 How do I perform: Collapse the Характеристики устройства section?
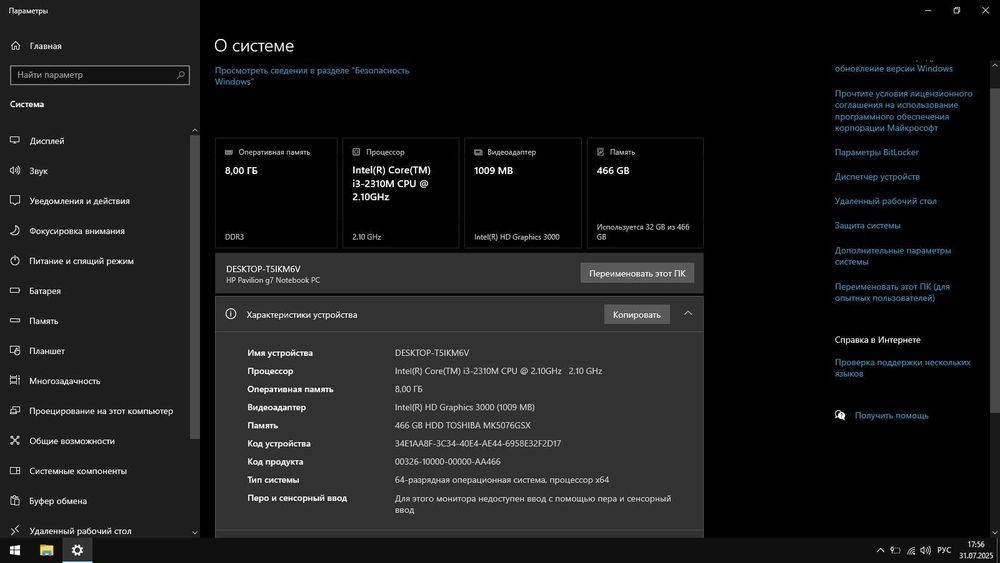tap(688, 314)
